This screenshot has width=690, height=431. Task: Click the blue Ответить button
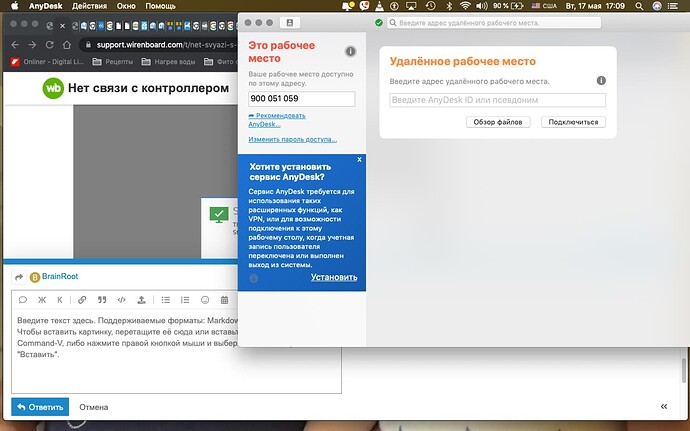tap(40, 407)
